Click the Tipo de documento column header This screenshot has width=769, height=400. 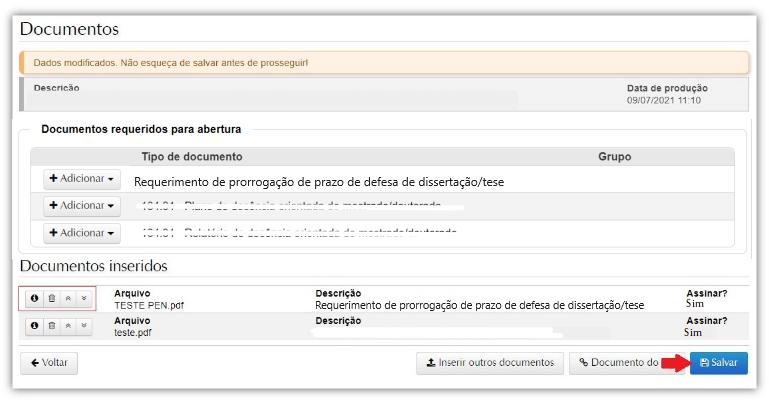(x=191, y=157)
